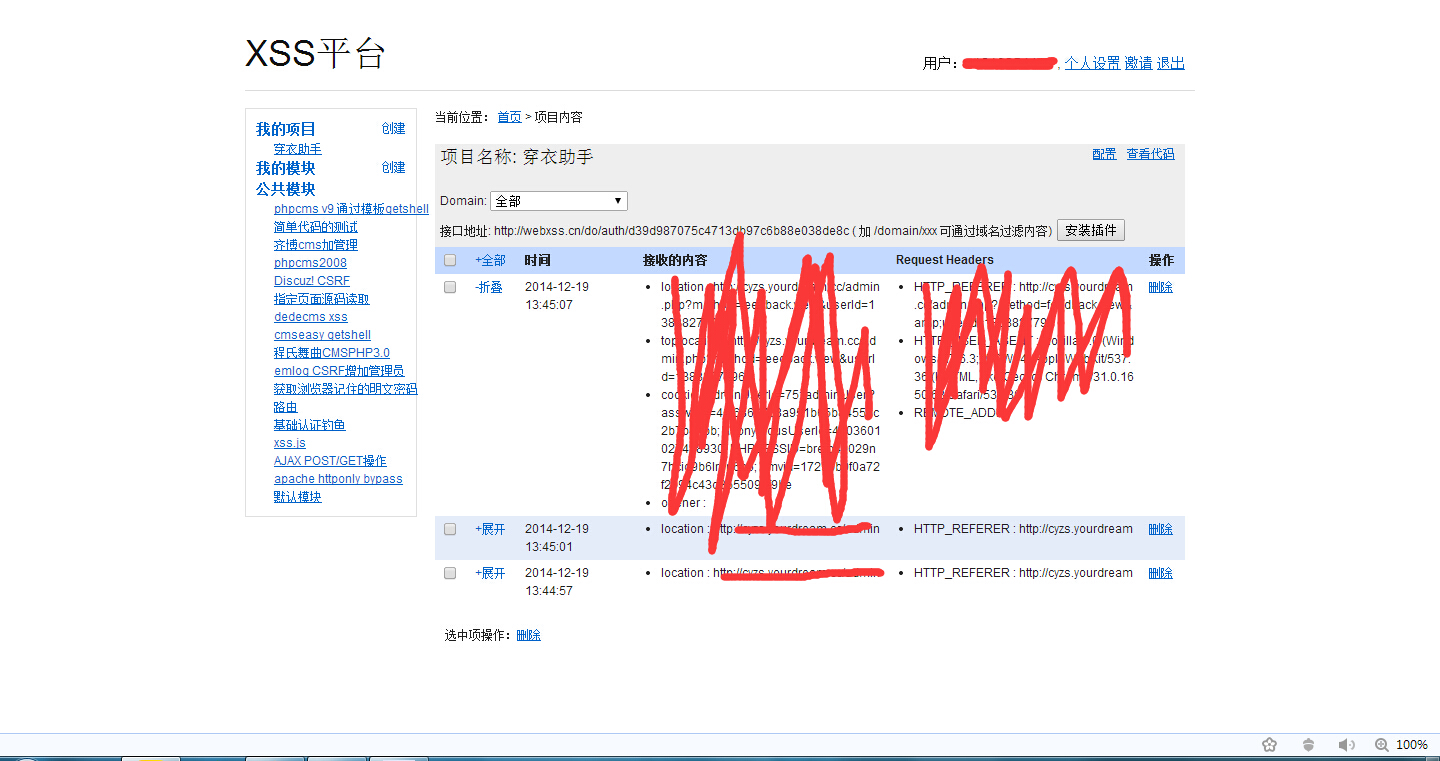Open module 路由

pos(286,407)
